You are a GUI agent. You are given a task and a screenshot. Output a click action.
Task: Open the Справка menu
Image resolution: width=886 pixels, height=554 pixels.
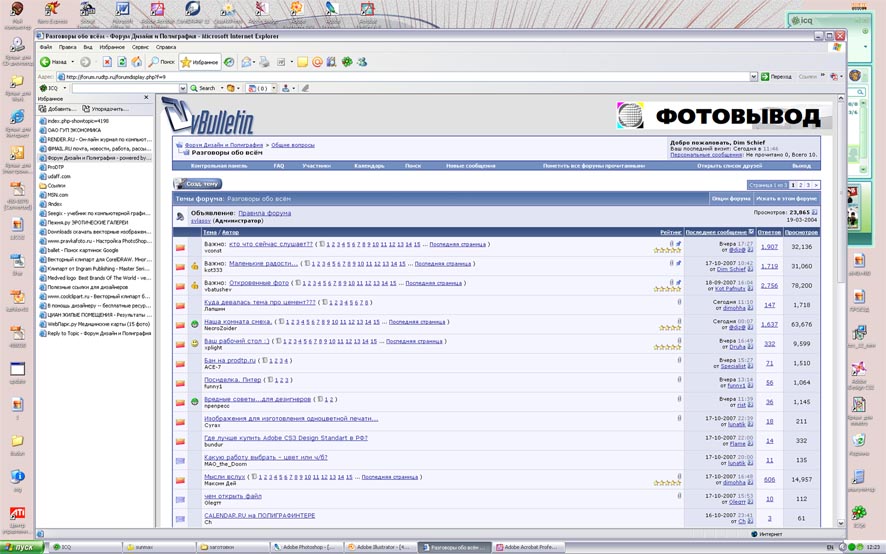[x=166, y=47]
